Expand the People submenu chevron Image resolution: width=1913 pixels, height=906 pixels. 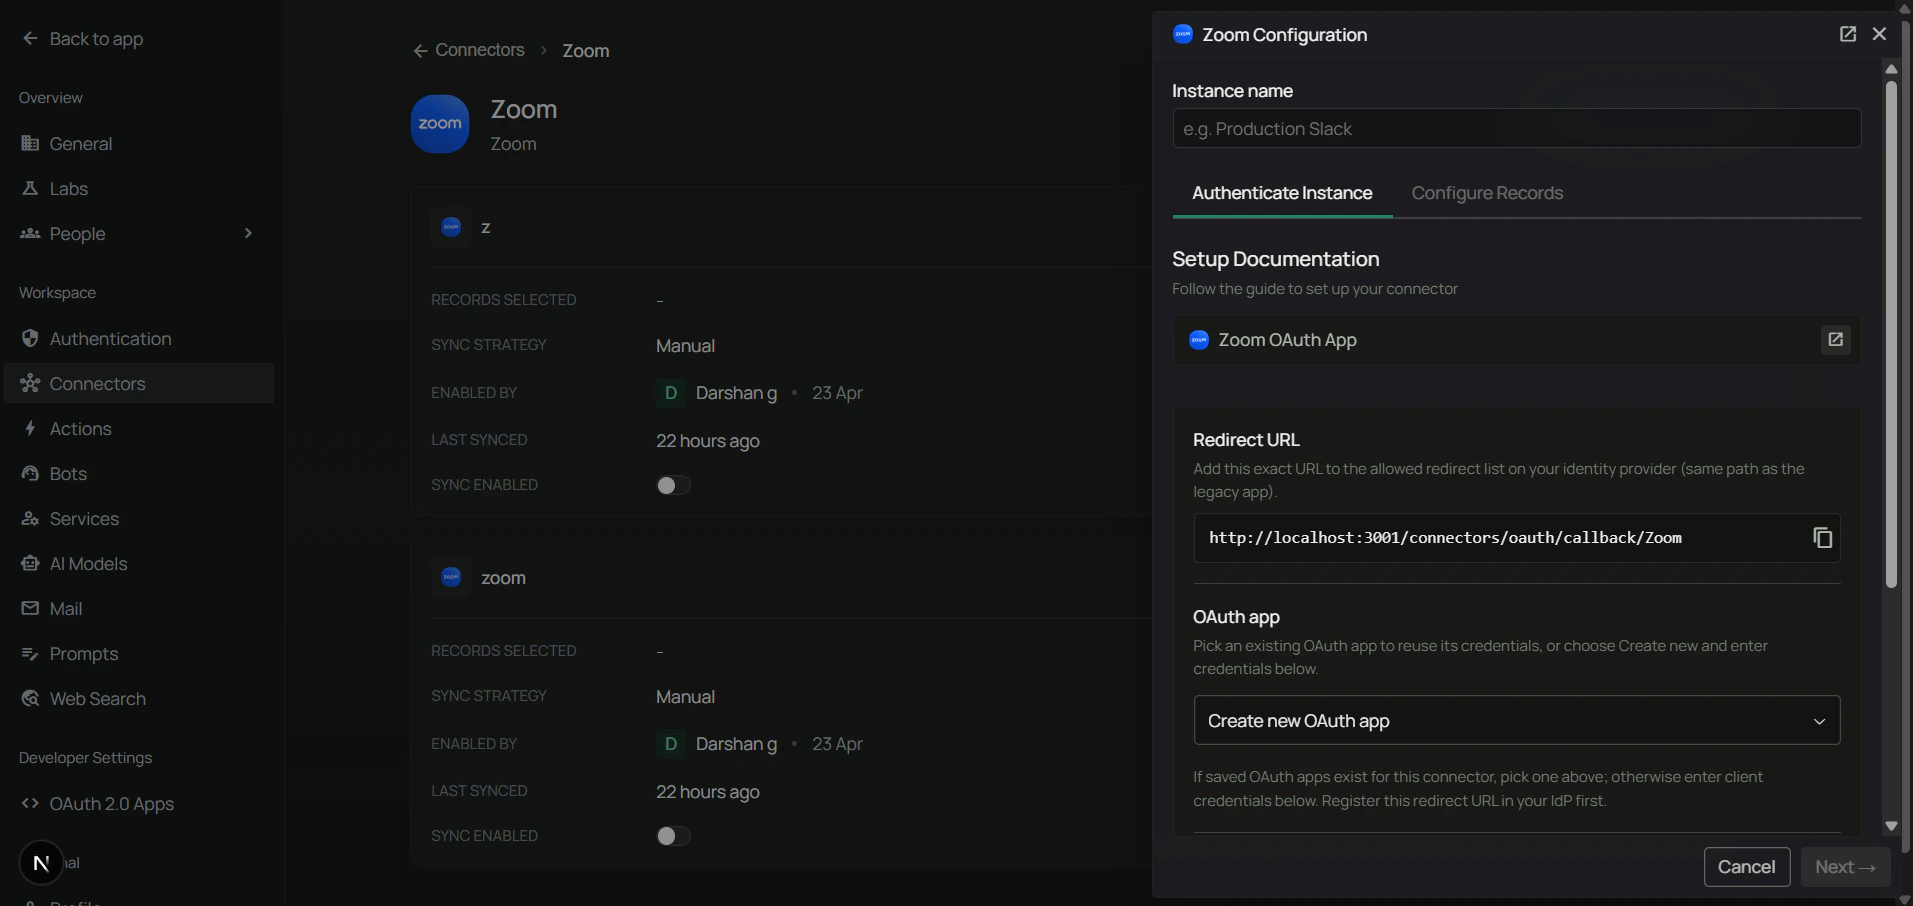[x=248, y=233]
